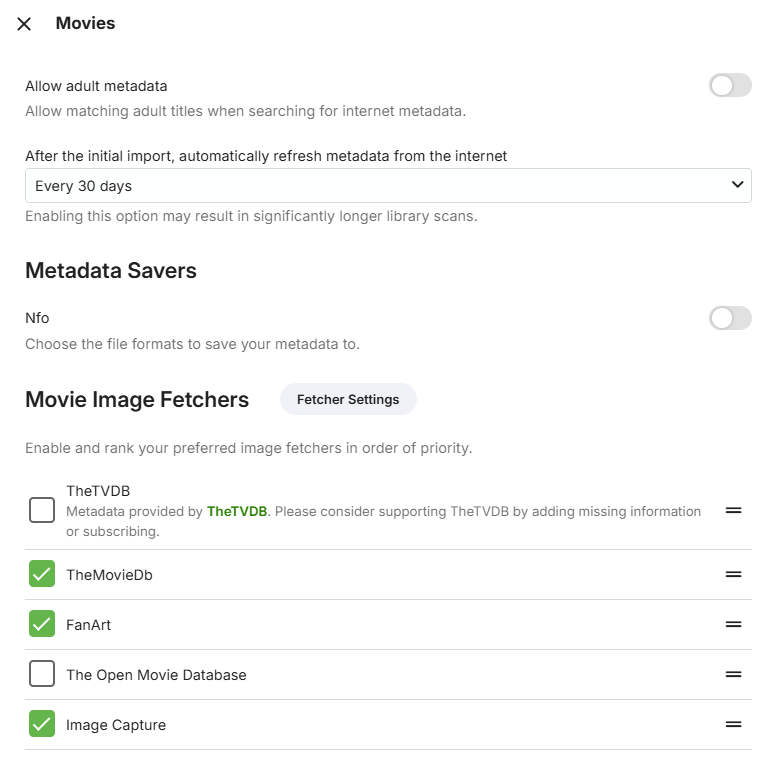Open Fetcher Settings
The height and width of the screenshot is (776, 777).
[x=348, y=399]
